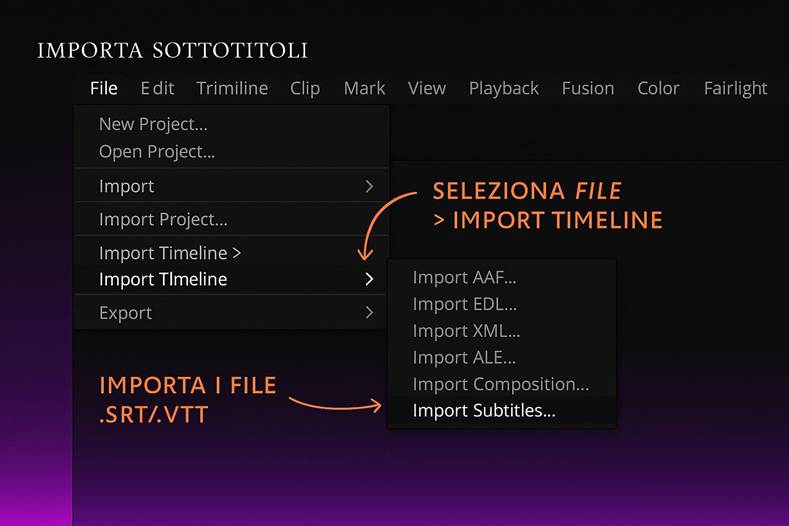Select Import XML... in submenu
This screenshot has height=526, width=789.
466,331
